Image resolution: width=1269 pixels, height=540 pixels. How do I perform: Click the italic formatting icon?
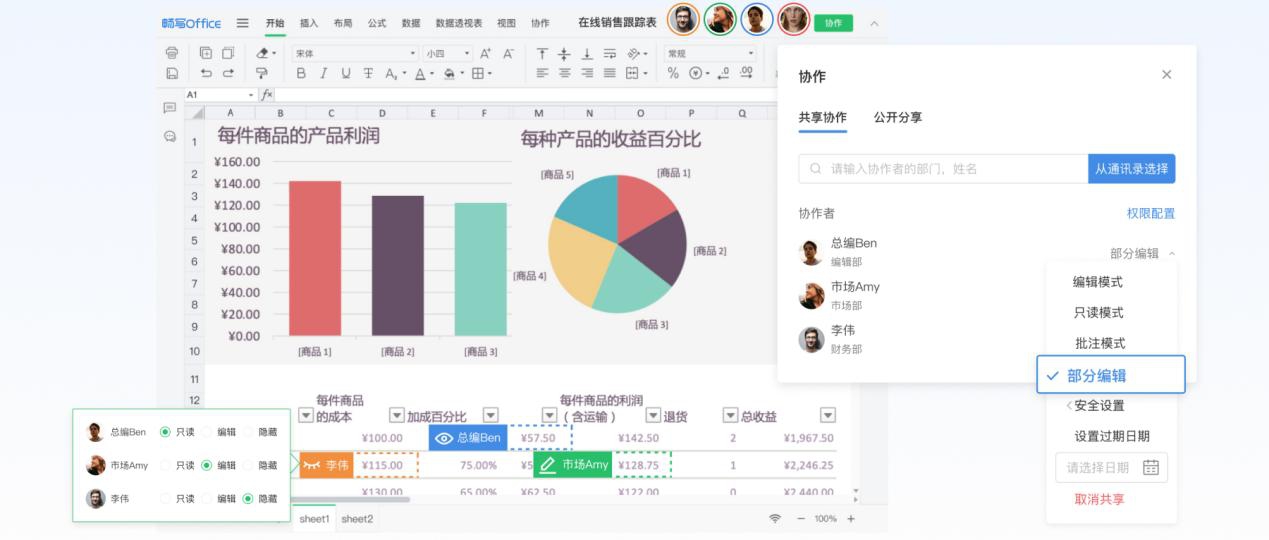pos(323,73)
